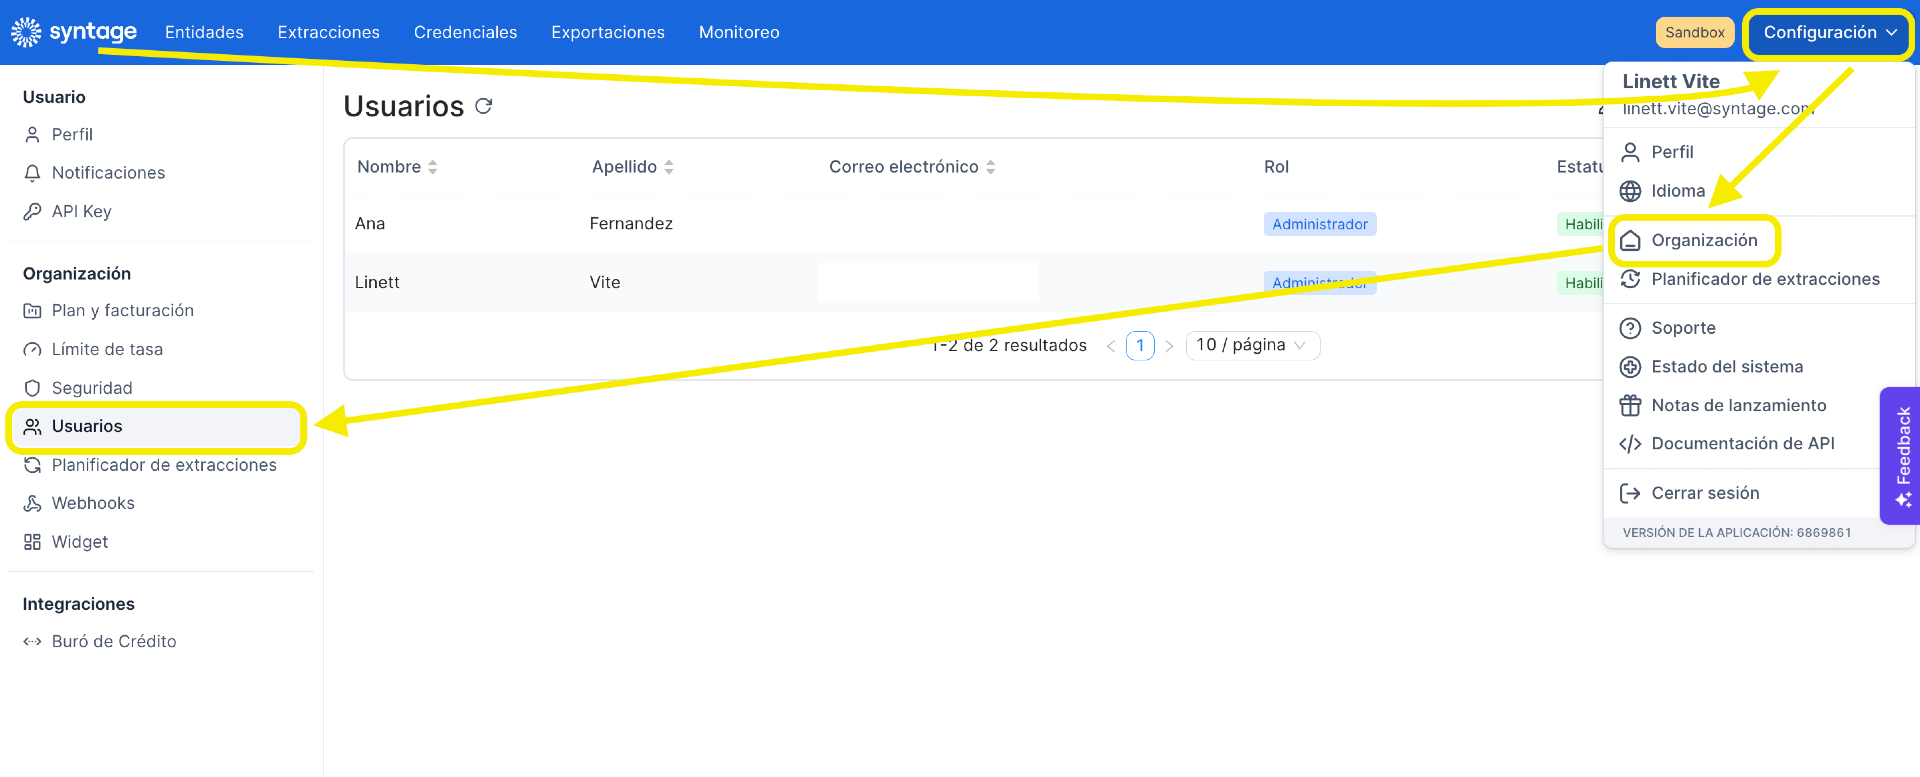Image resolution: width=1920 pixels, height=777 pixels.
Task: Click the API Key key icon
Action: (32, 211)
